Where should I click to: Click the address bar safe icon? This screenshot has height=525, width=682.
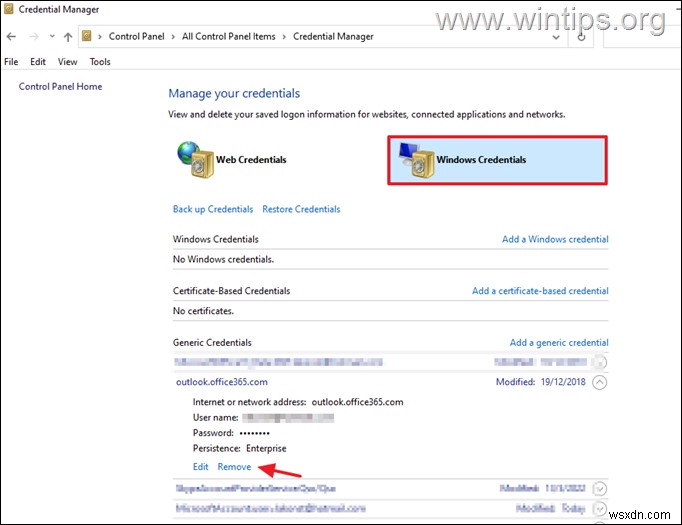coord(87,36)
